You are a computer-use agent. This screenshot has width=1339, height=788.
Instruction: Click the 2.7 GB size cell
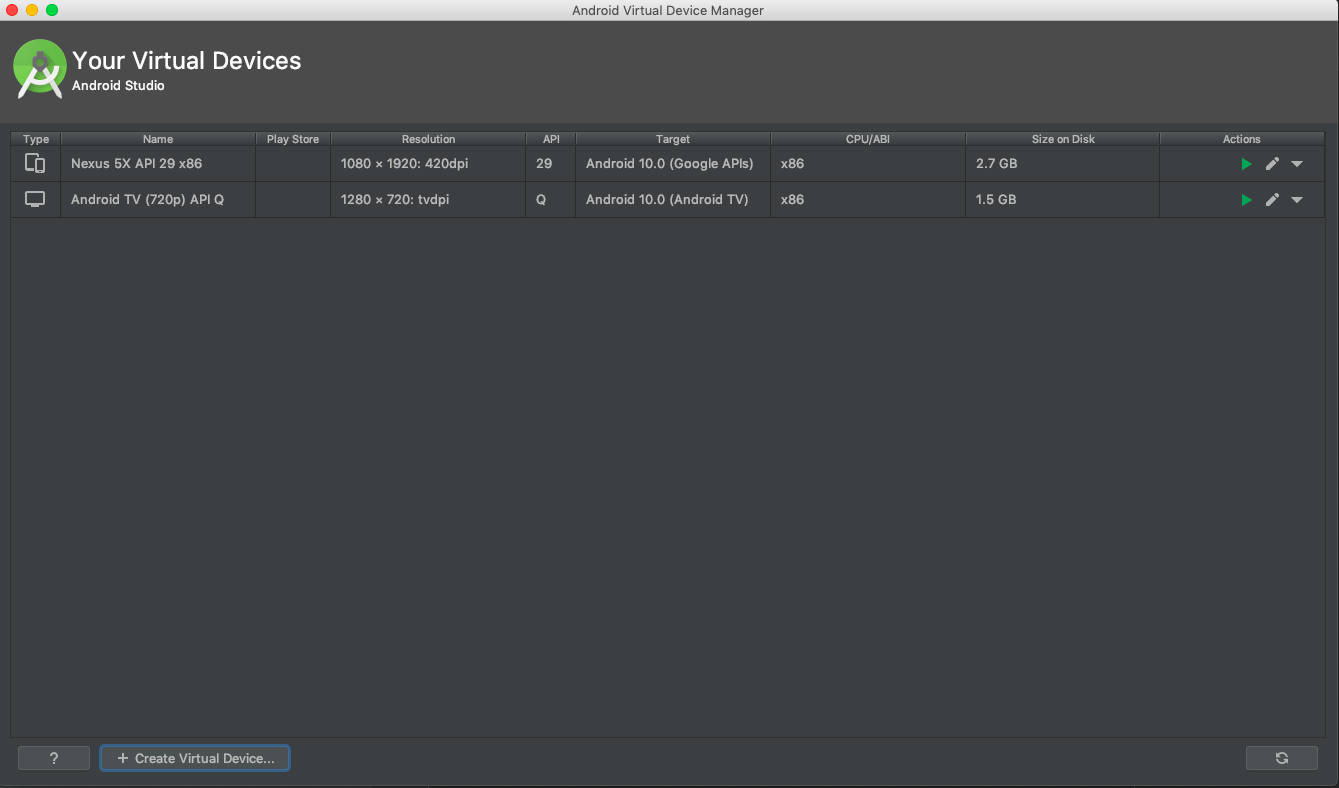coord(1063,163)
